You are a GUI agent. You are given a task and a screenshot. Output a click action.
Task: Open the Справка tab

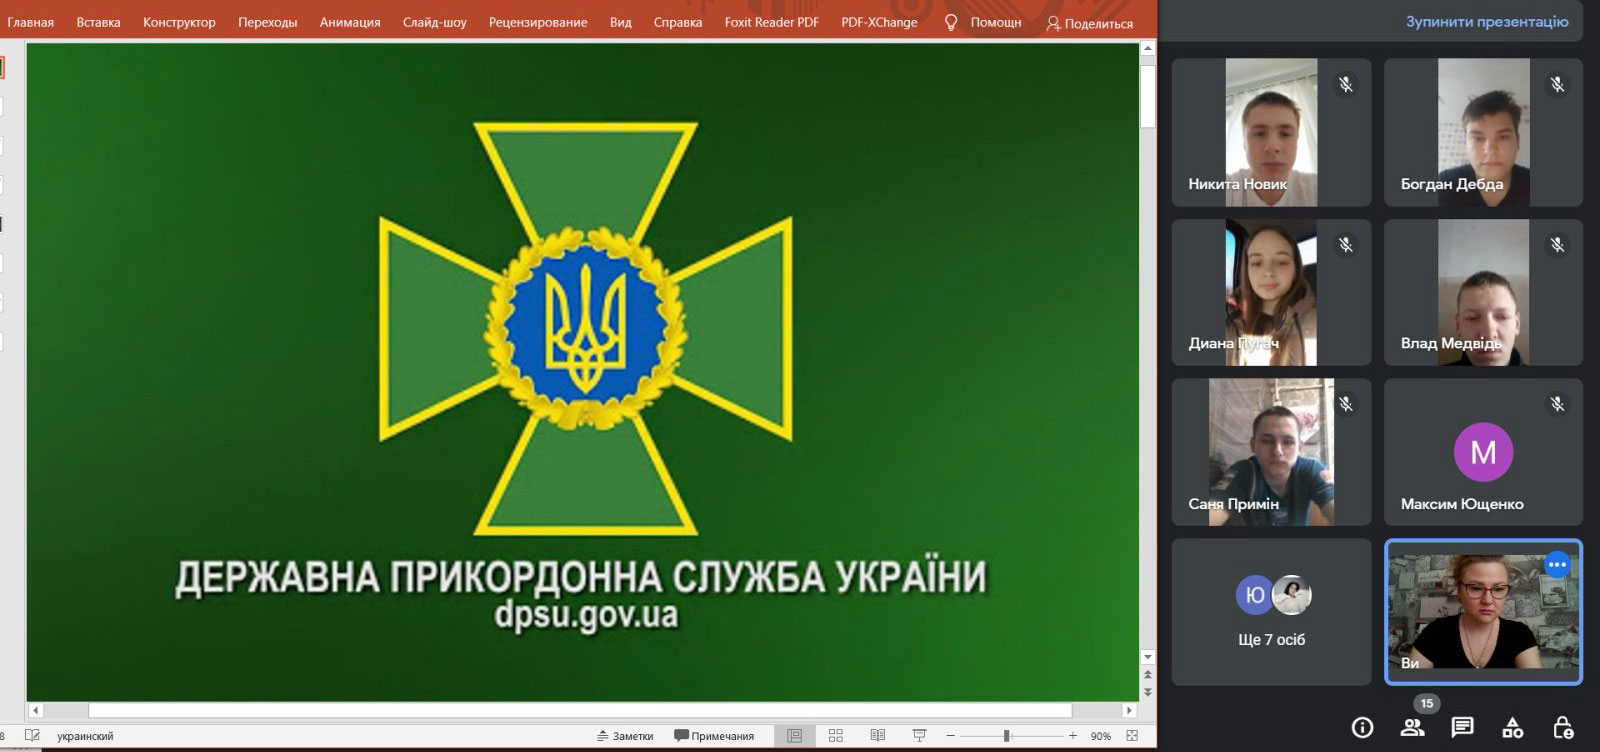[678, 22]
